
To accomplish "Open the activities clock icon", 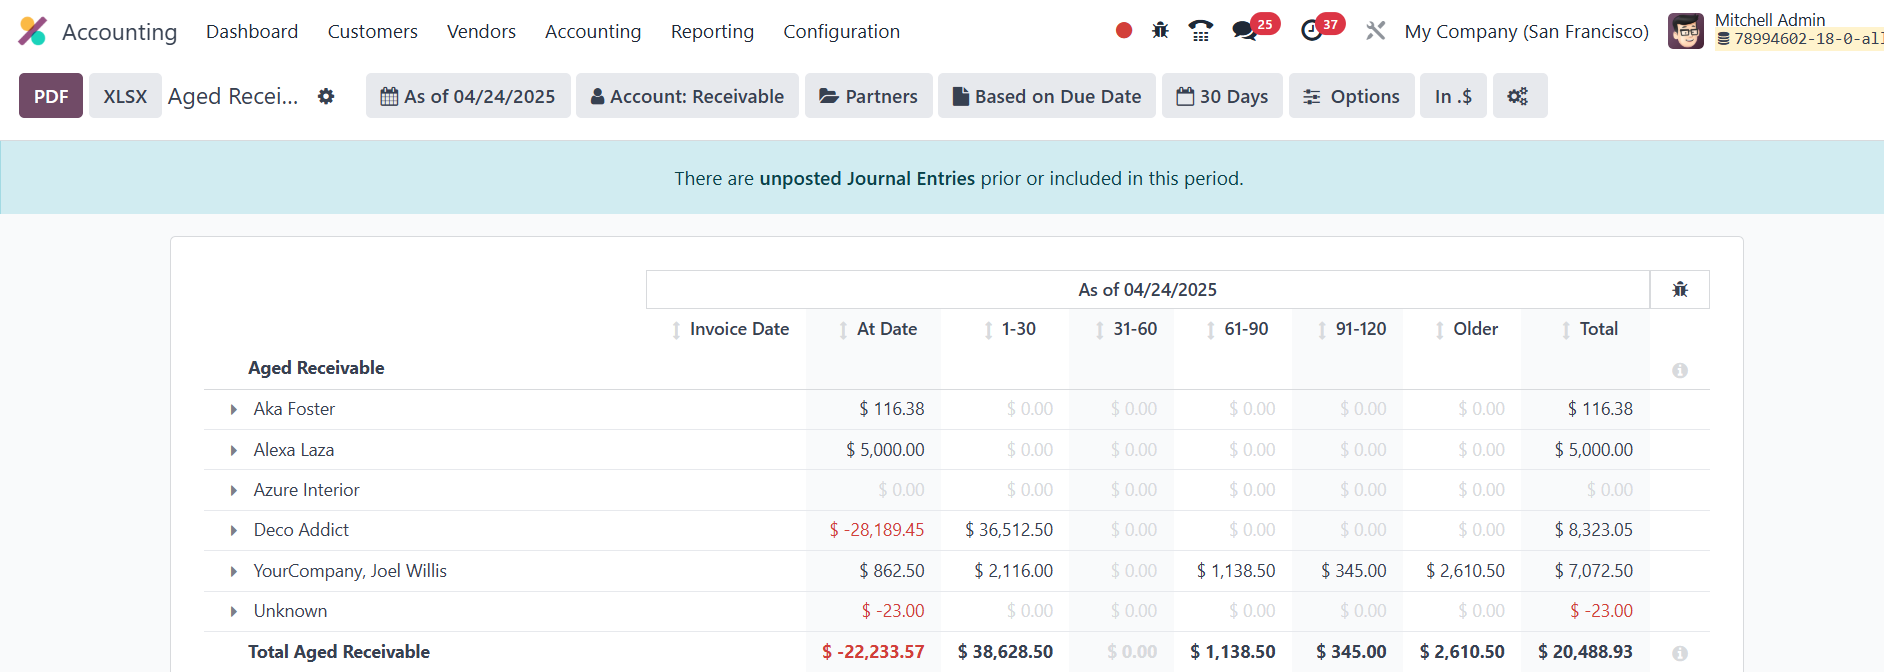I will pyautogui.click(x=1312, y=31).
